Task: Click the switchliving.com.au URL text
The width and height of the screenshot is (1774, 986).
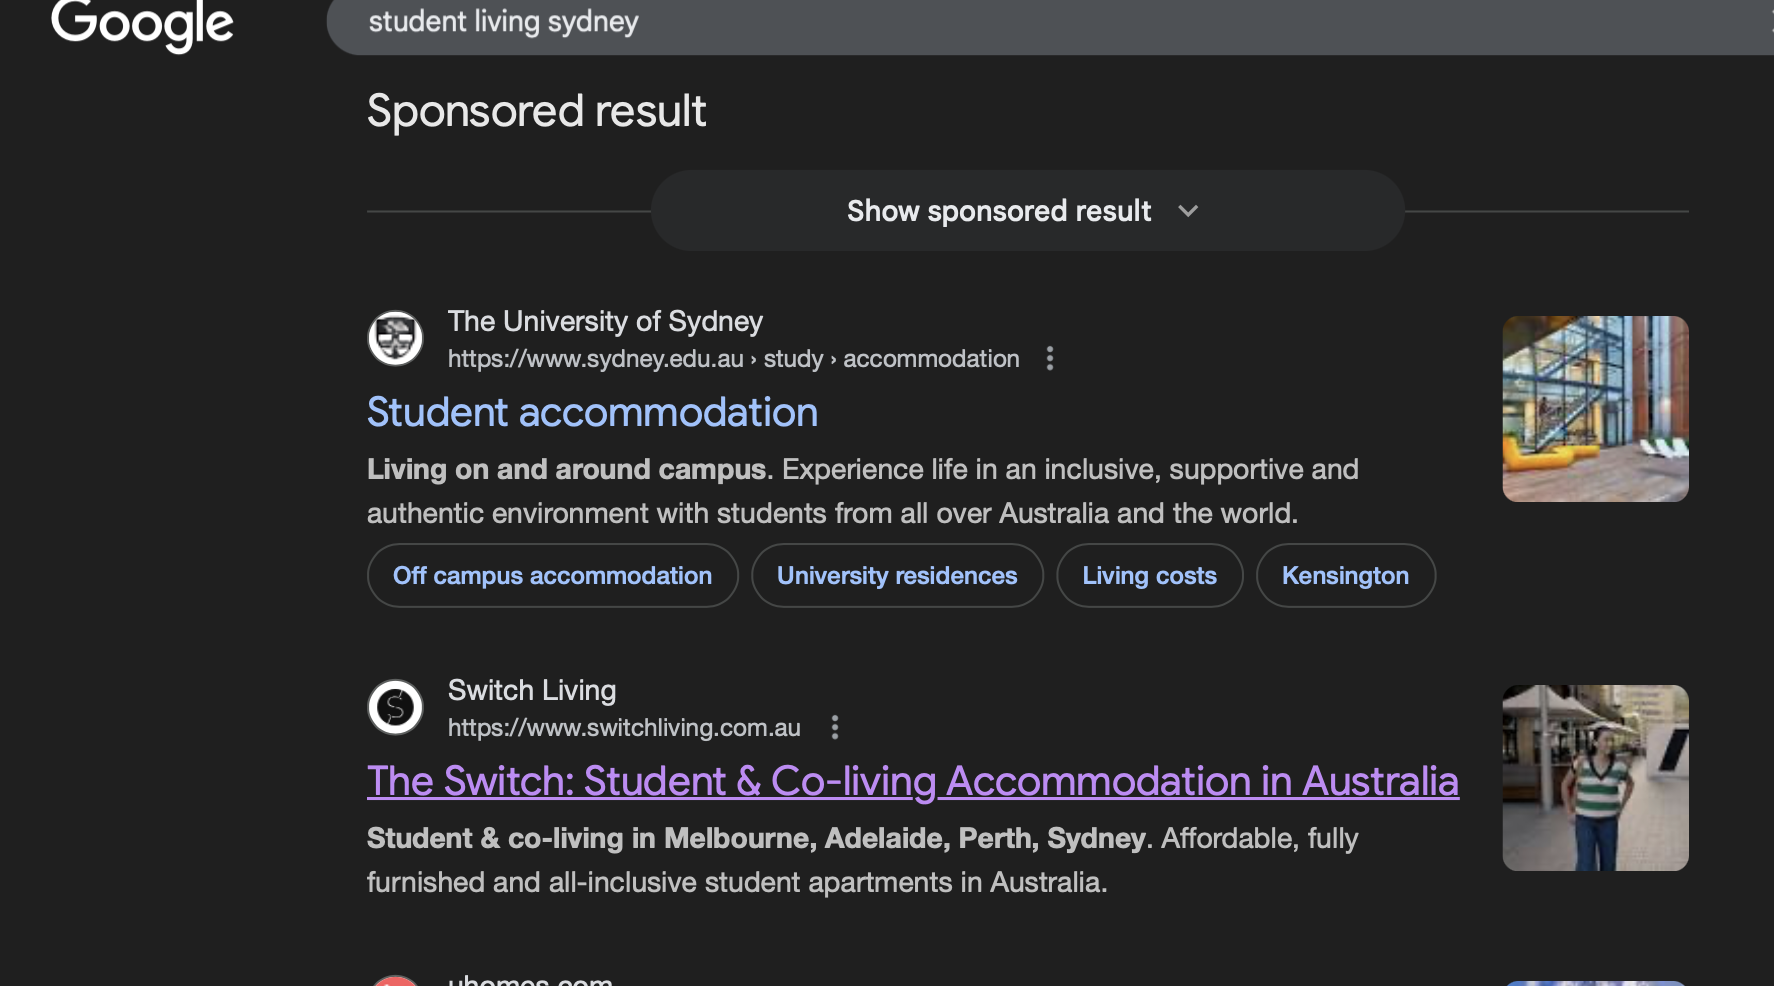Action: pyautogui.click(x=624, y=728)
